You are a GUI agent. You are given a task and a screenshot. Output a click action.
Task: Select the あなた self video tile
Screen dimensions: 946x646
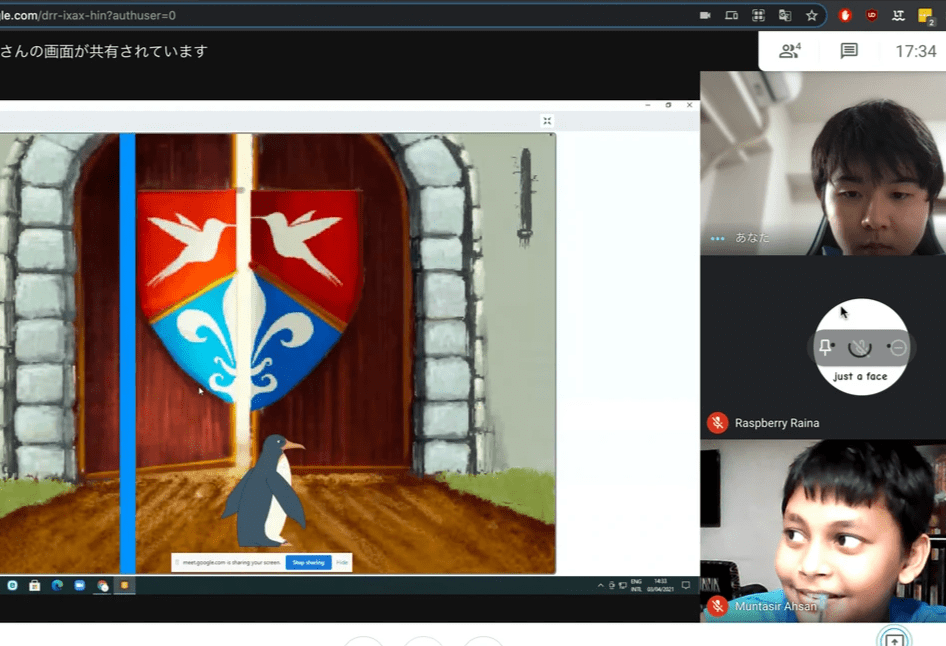tap(822, 163)
